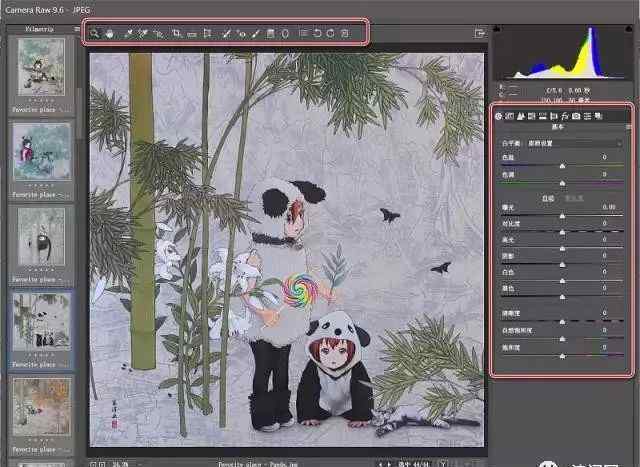
Task: Switch to the Tone Curve panel tab
Action: 509,116
